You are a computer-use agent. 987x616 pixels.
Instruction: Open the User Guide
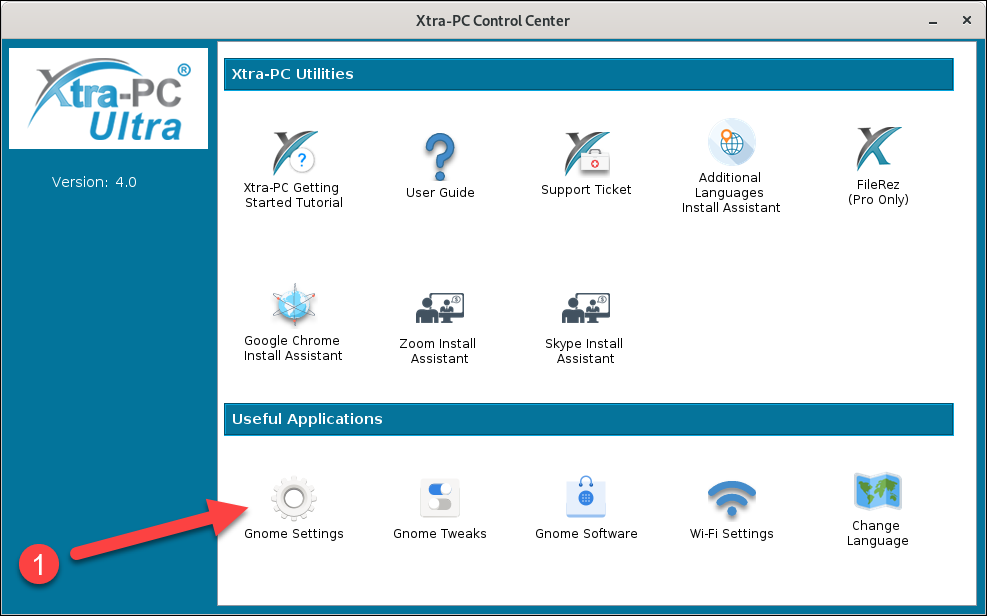[x=439, y=155]
